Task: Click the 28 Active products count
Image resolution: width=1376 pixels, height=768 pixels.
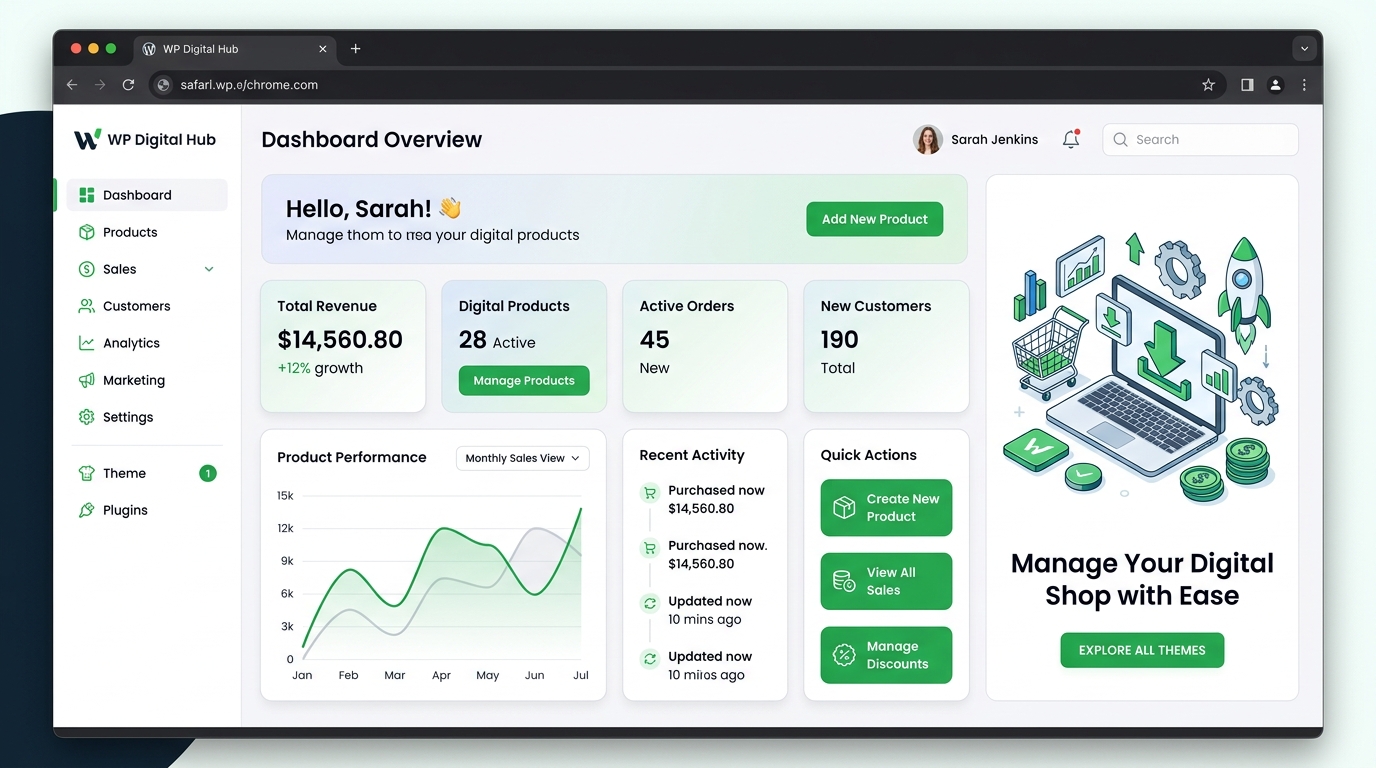Action: coord(497,341)
